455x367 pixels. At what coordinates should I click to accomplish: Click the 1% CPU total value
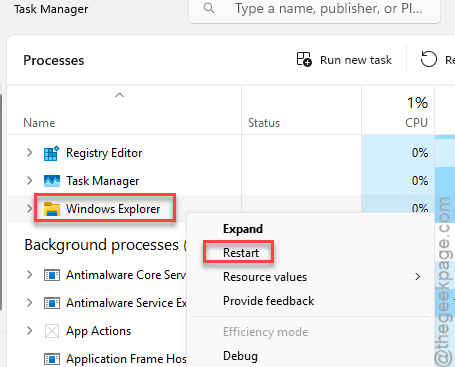pyautogui.click(x=417, y=103)
